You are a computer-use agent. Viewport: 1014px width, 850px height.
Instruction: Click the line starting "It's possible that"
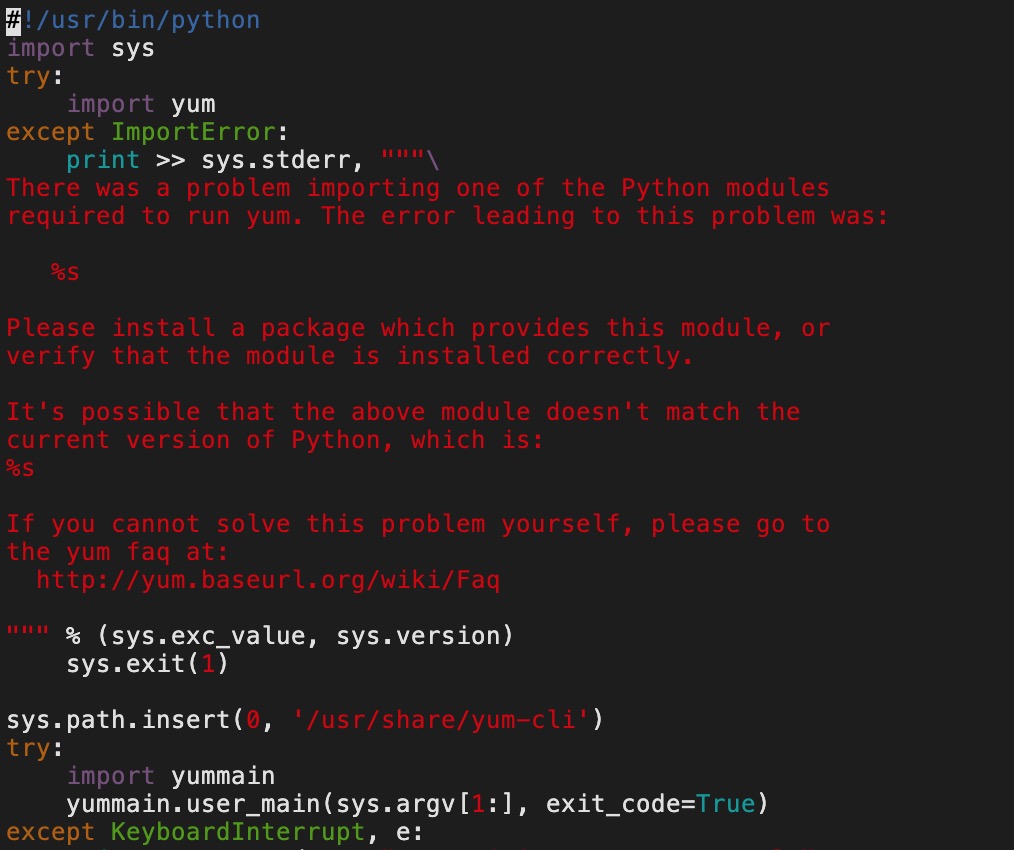point(404,412)
